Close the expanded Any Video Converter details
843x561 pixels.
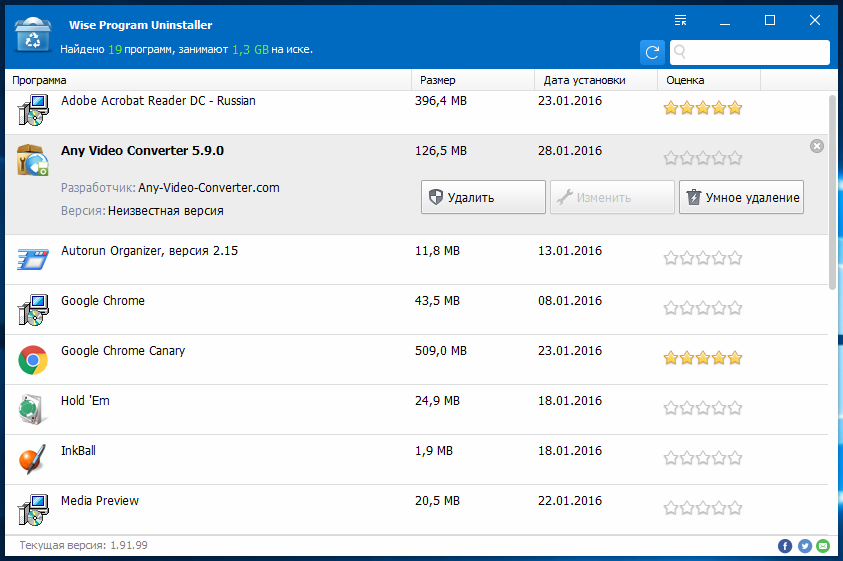click(817, 146)
